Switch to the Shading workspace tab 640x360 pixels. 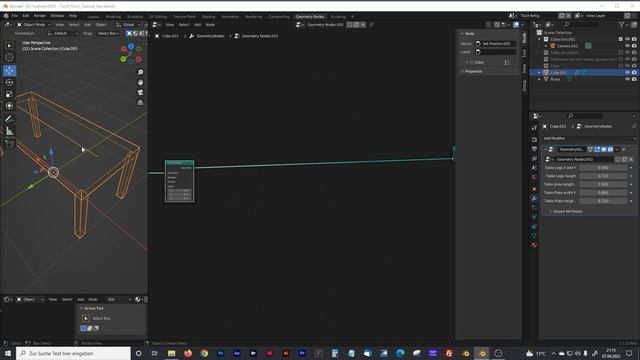tap(209, 17)
